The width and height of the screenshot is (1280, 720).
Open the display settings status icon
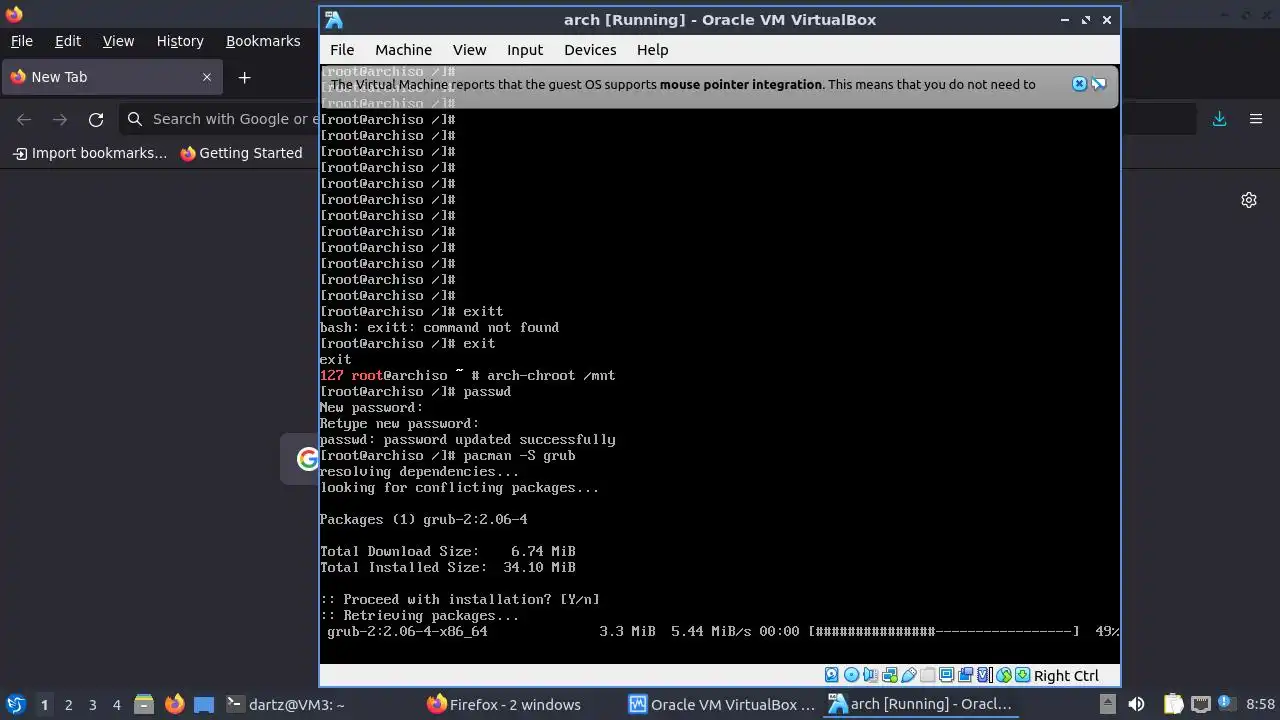[x=946, y=675]
